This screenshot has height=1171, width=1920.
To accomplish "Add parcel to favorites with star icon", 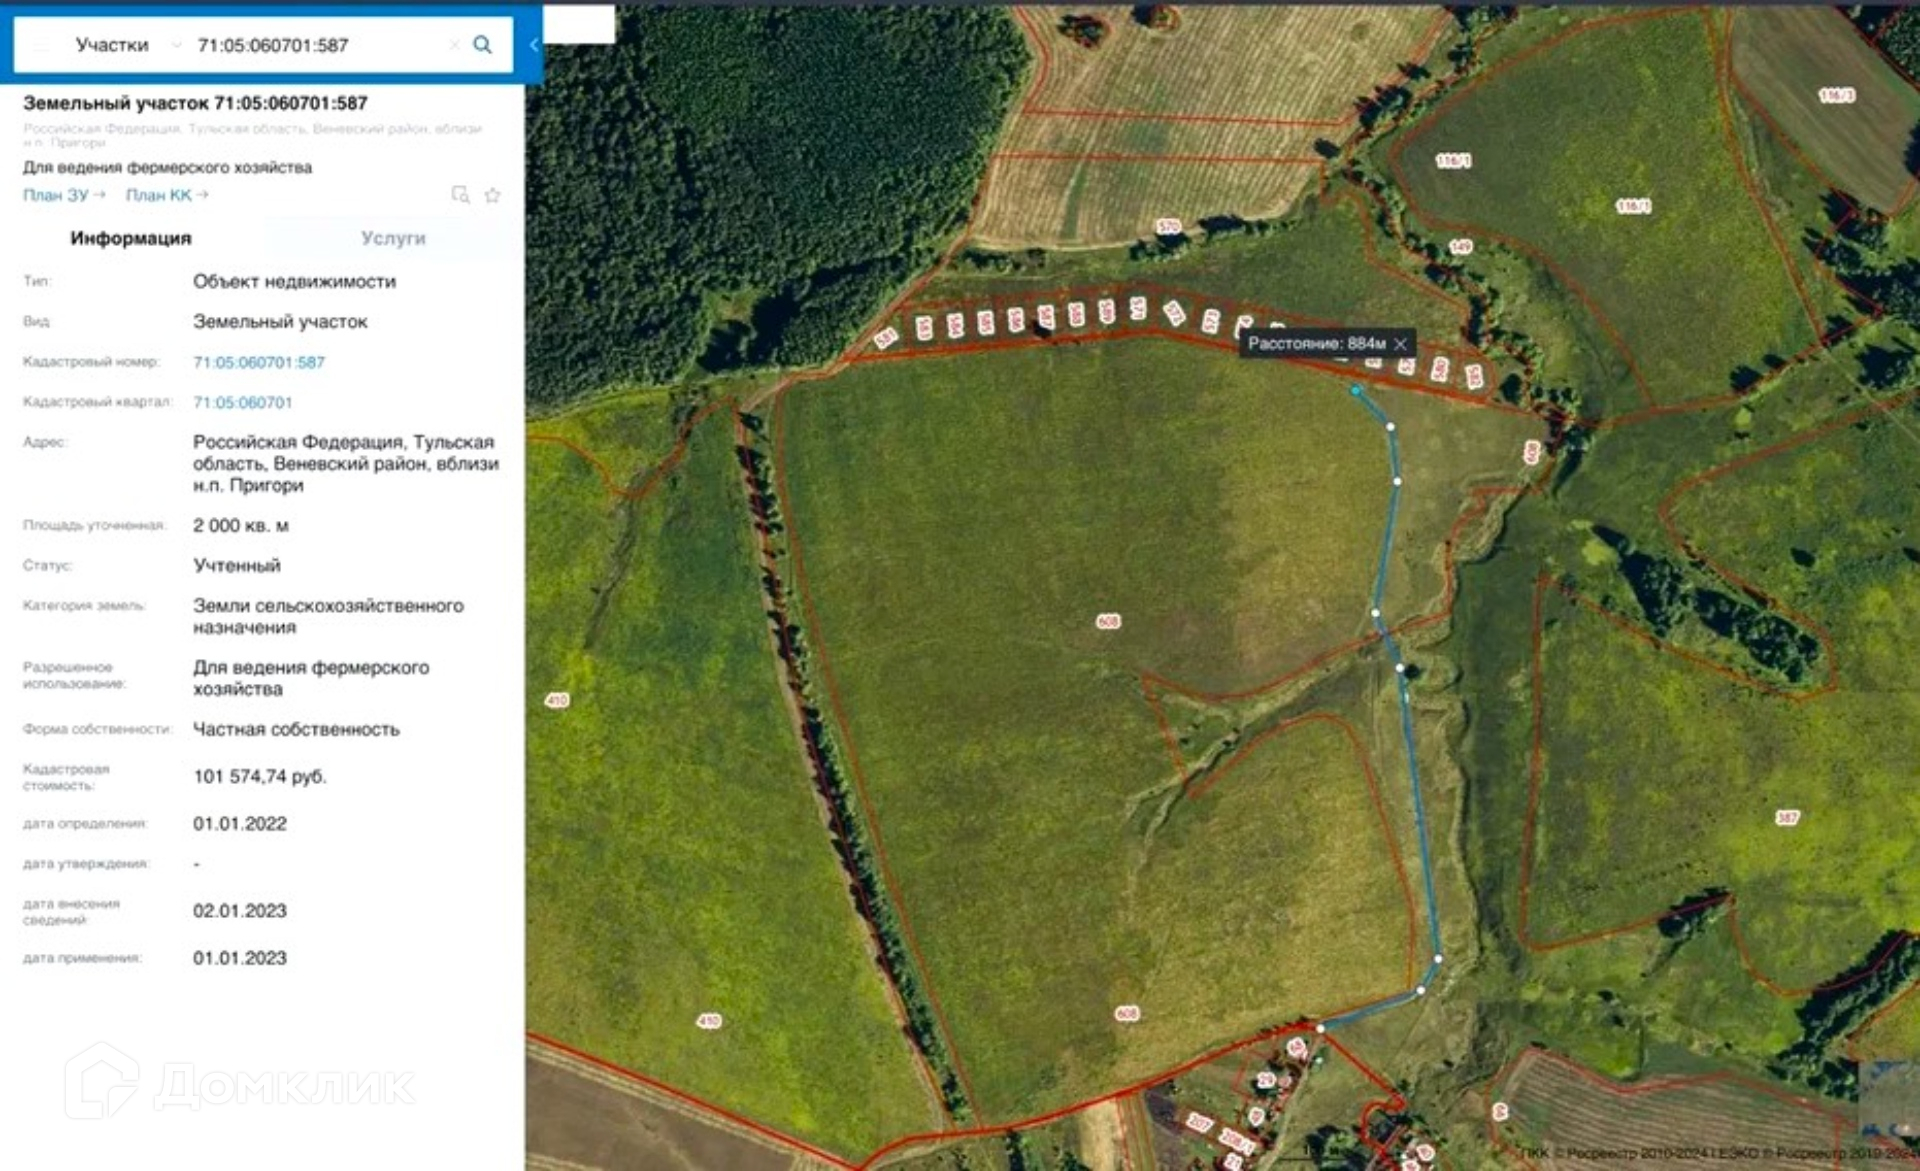I will (492, 195).
